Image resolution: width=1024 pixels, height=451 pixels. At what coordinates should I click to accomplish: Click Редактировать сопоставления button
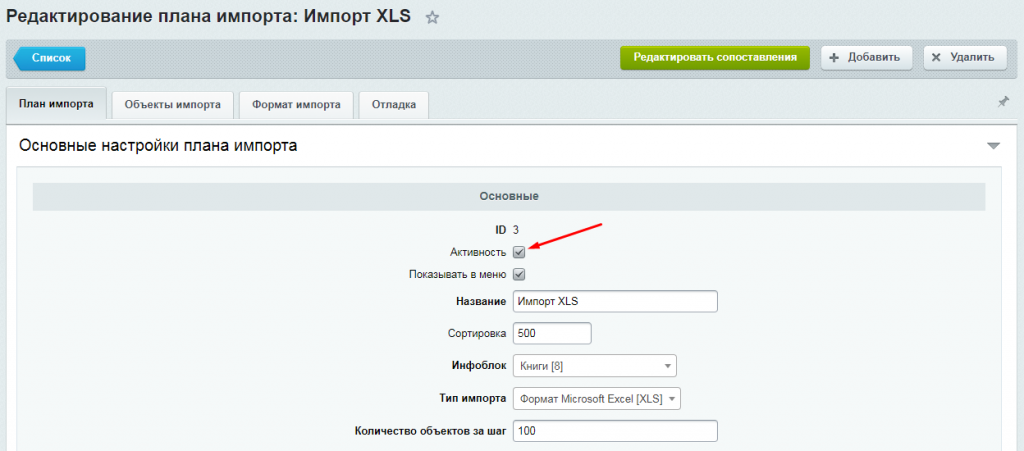tap(714, 57)
